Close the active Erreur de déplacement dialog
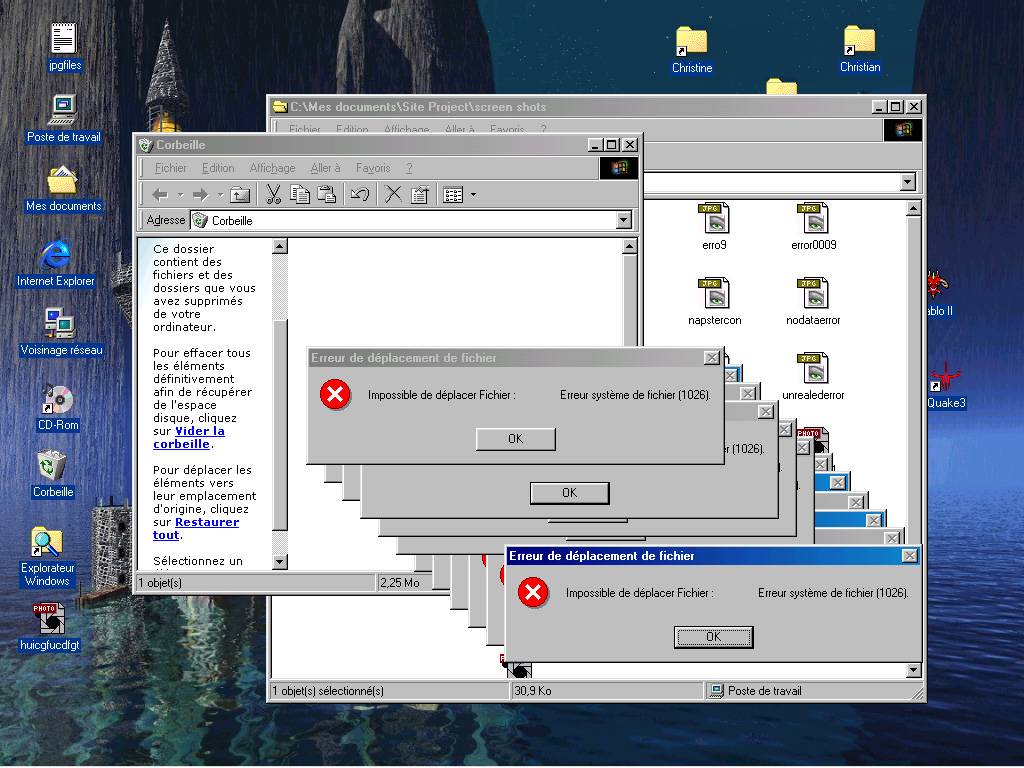1024x768 pixels. point(909,556)
